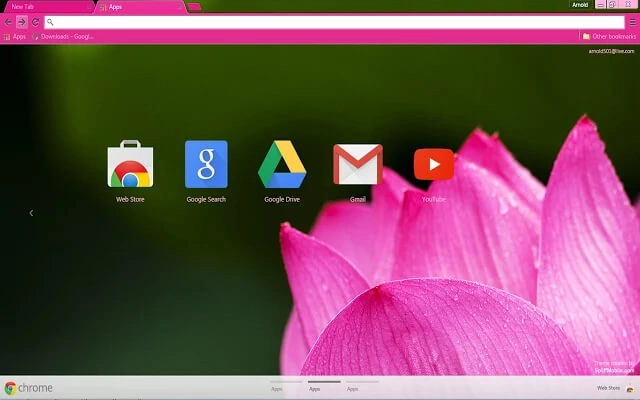Screen dimensions: 640x400
Task: Click the Google Drive label text
Action: (x=282, y=200)
